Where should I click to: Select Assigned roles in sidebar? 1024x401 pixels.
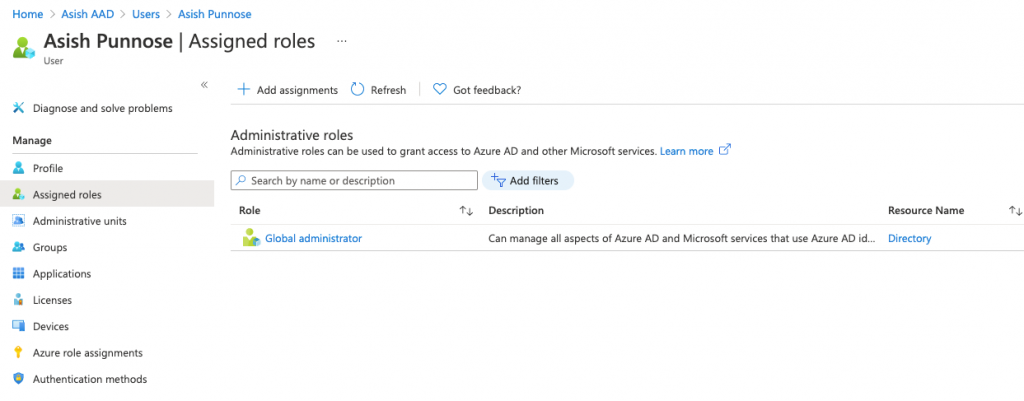[x=67, y=195]
